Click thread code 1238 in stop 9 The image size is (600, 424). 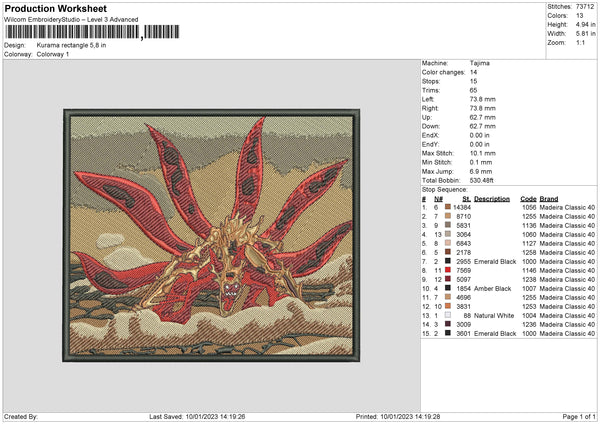pos(529,280)
